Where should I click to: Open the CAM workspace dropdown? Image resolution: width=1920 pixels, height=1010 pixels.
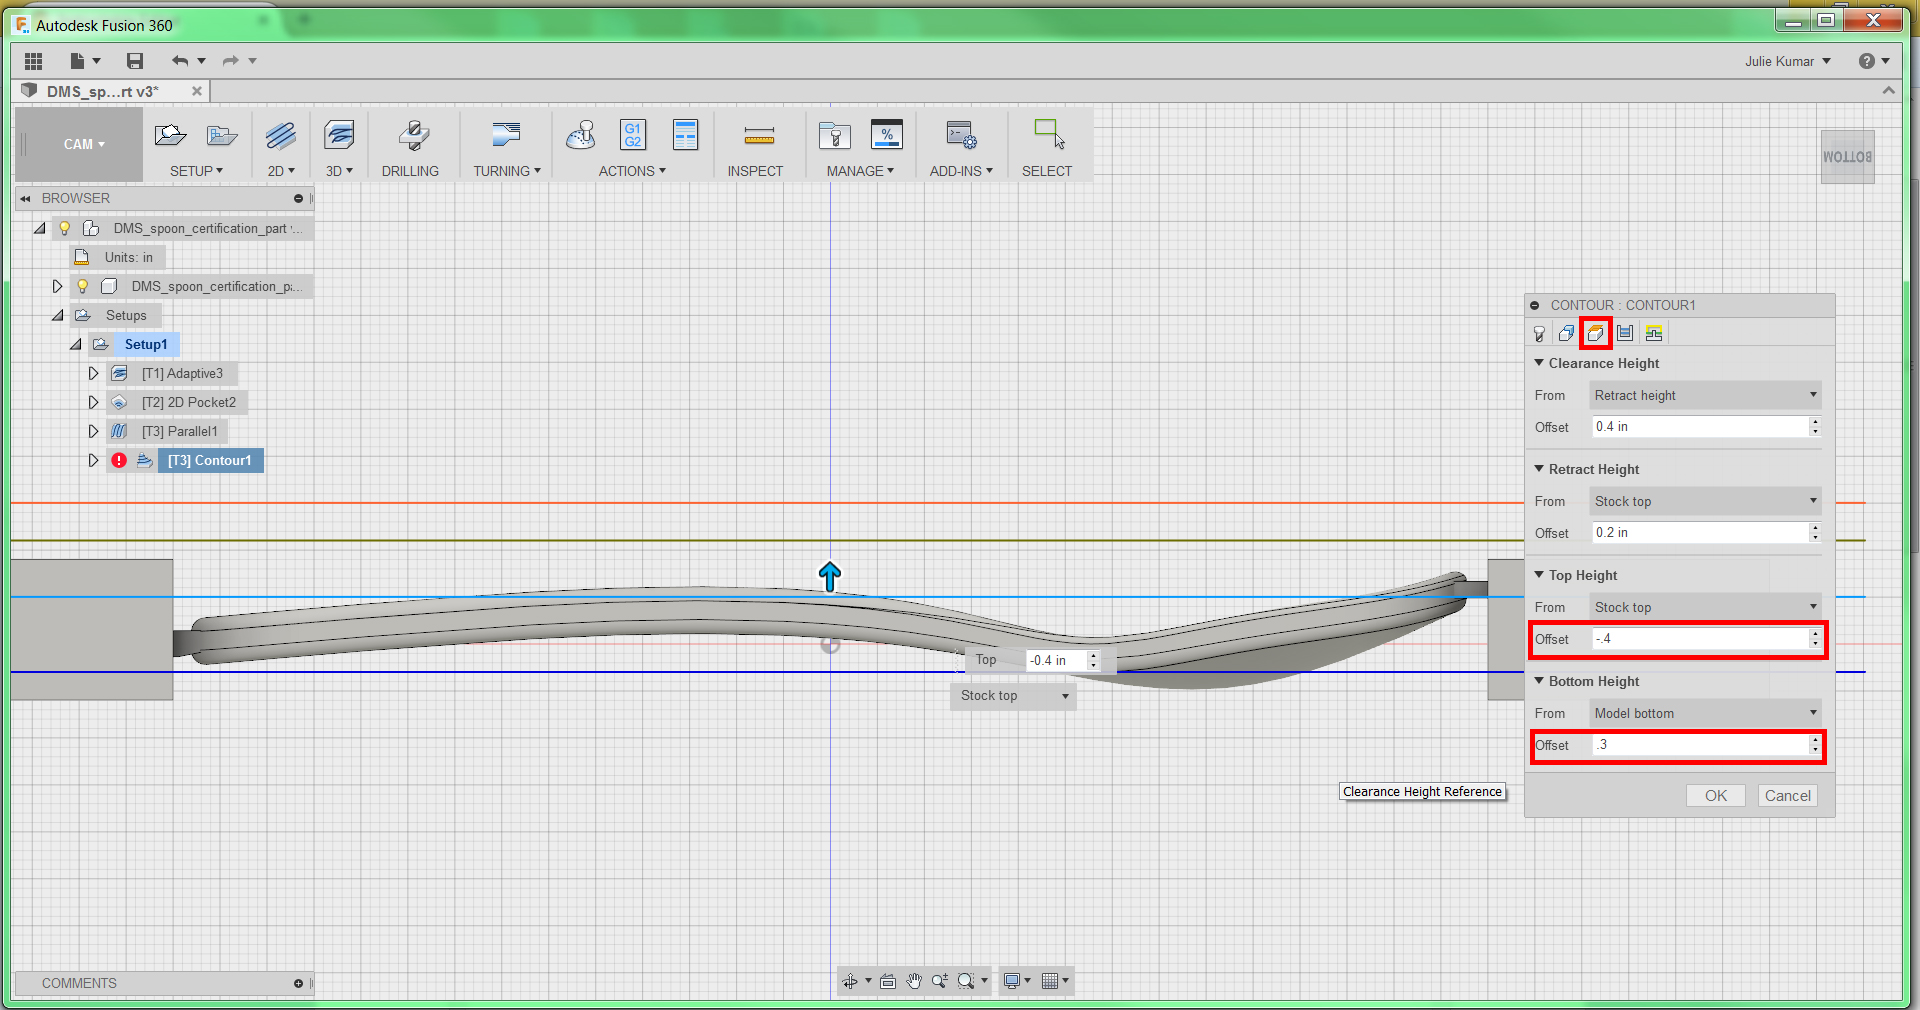point(84,144)
